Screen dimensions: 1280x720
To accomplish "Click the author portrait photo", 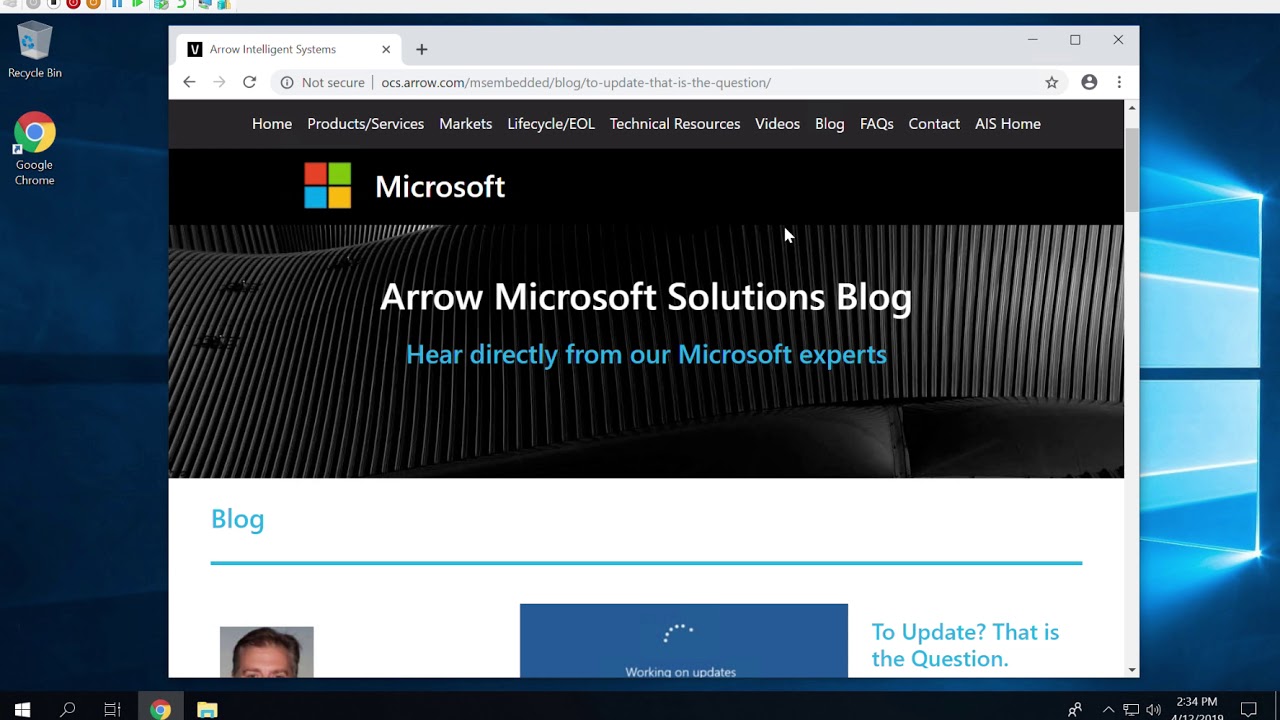I will [x=266, y=652].
